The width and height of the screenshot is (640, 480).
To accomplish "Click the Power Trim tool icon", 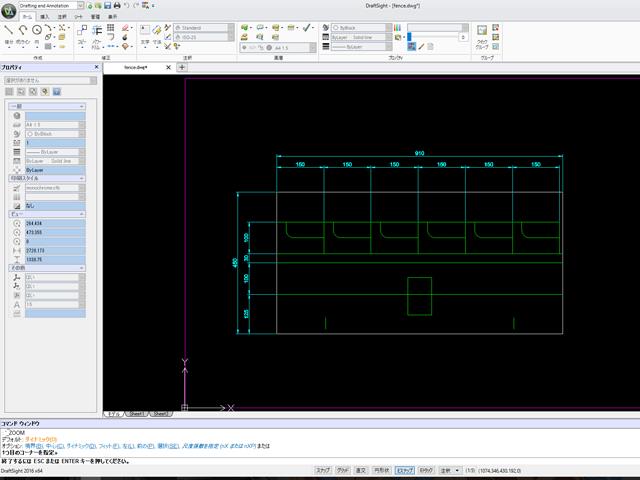I will (x=97, y=30).
